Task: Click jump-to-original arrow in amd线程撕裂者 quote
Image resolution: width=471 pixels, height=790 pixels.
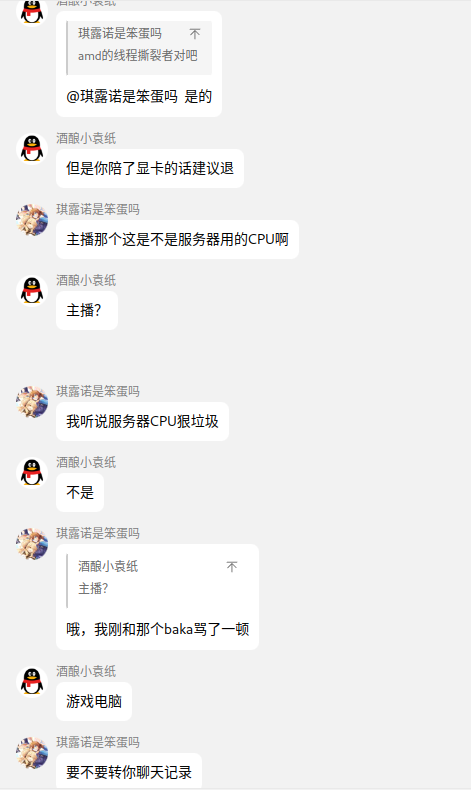Action: tap(195, 34)
